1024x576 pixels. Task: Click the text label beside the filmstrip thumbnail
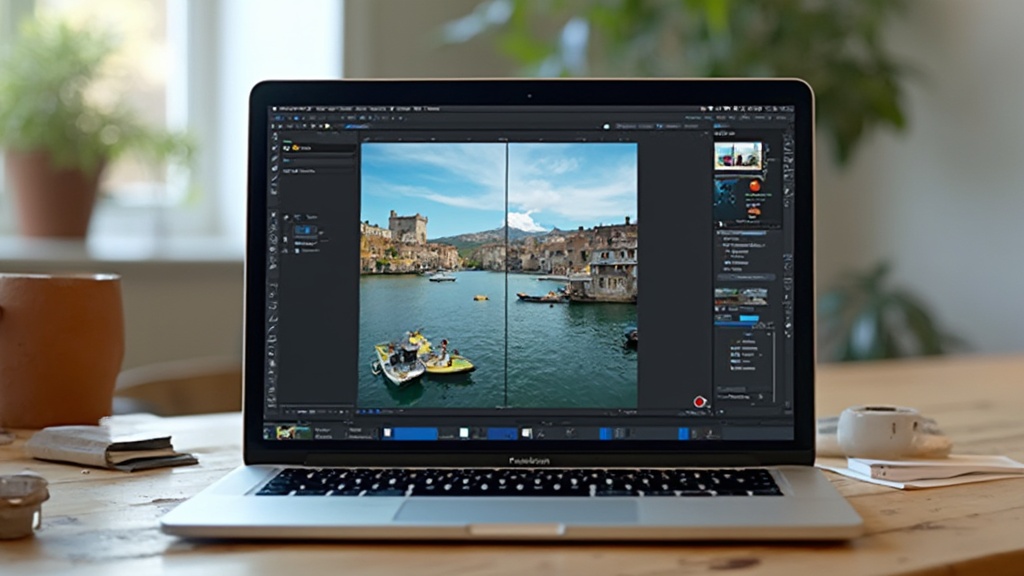[322, 433]
